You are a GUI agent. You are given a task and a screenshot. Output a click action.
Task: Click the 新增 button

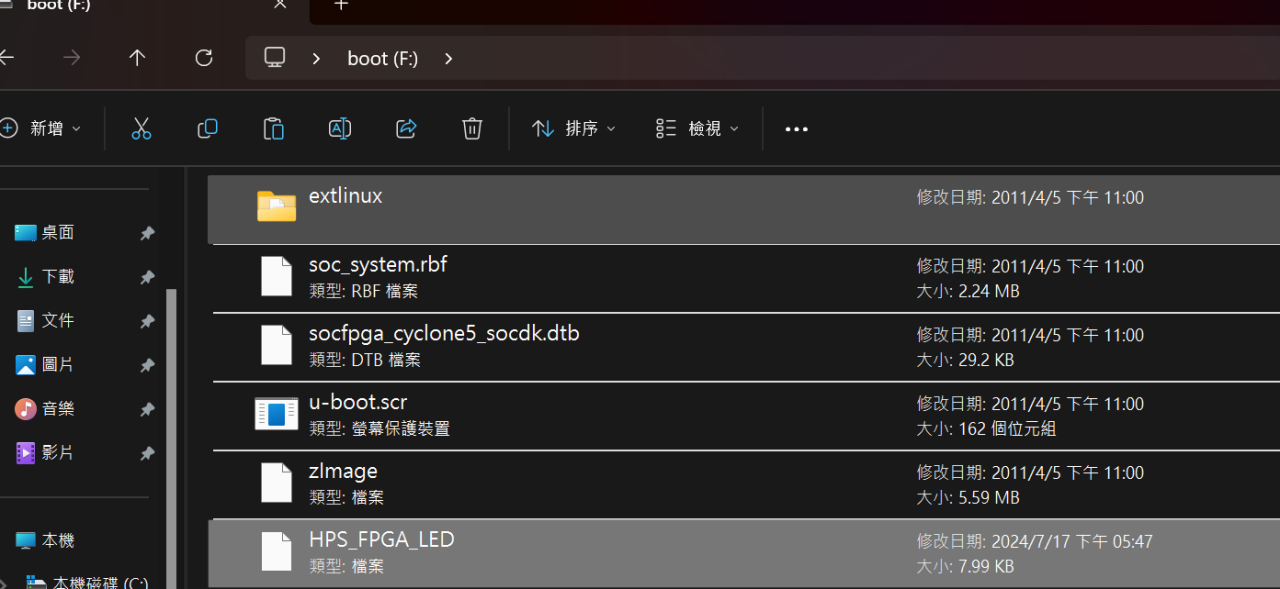pyautogui.click(x=40, y=128)
